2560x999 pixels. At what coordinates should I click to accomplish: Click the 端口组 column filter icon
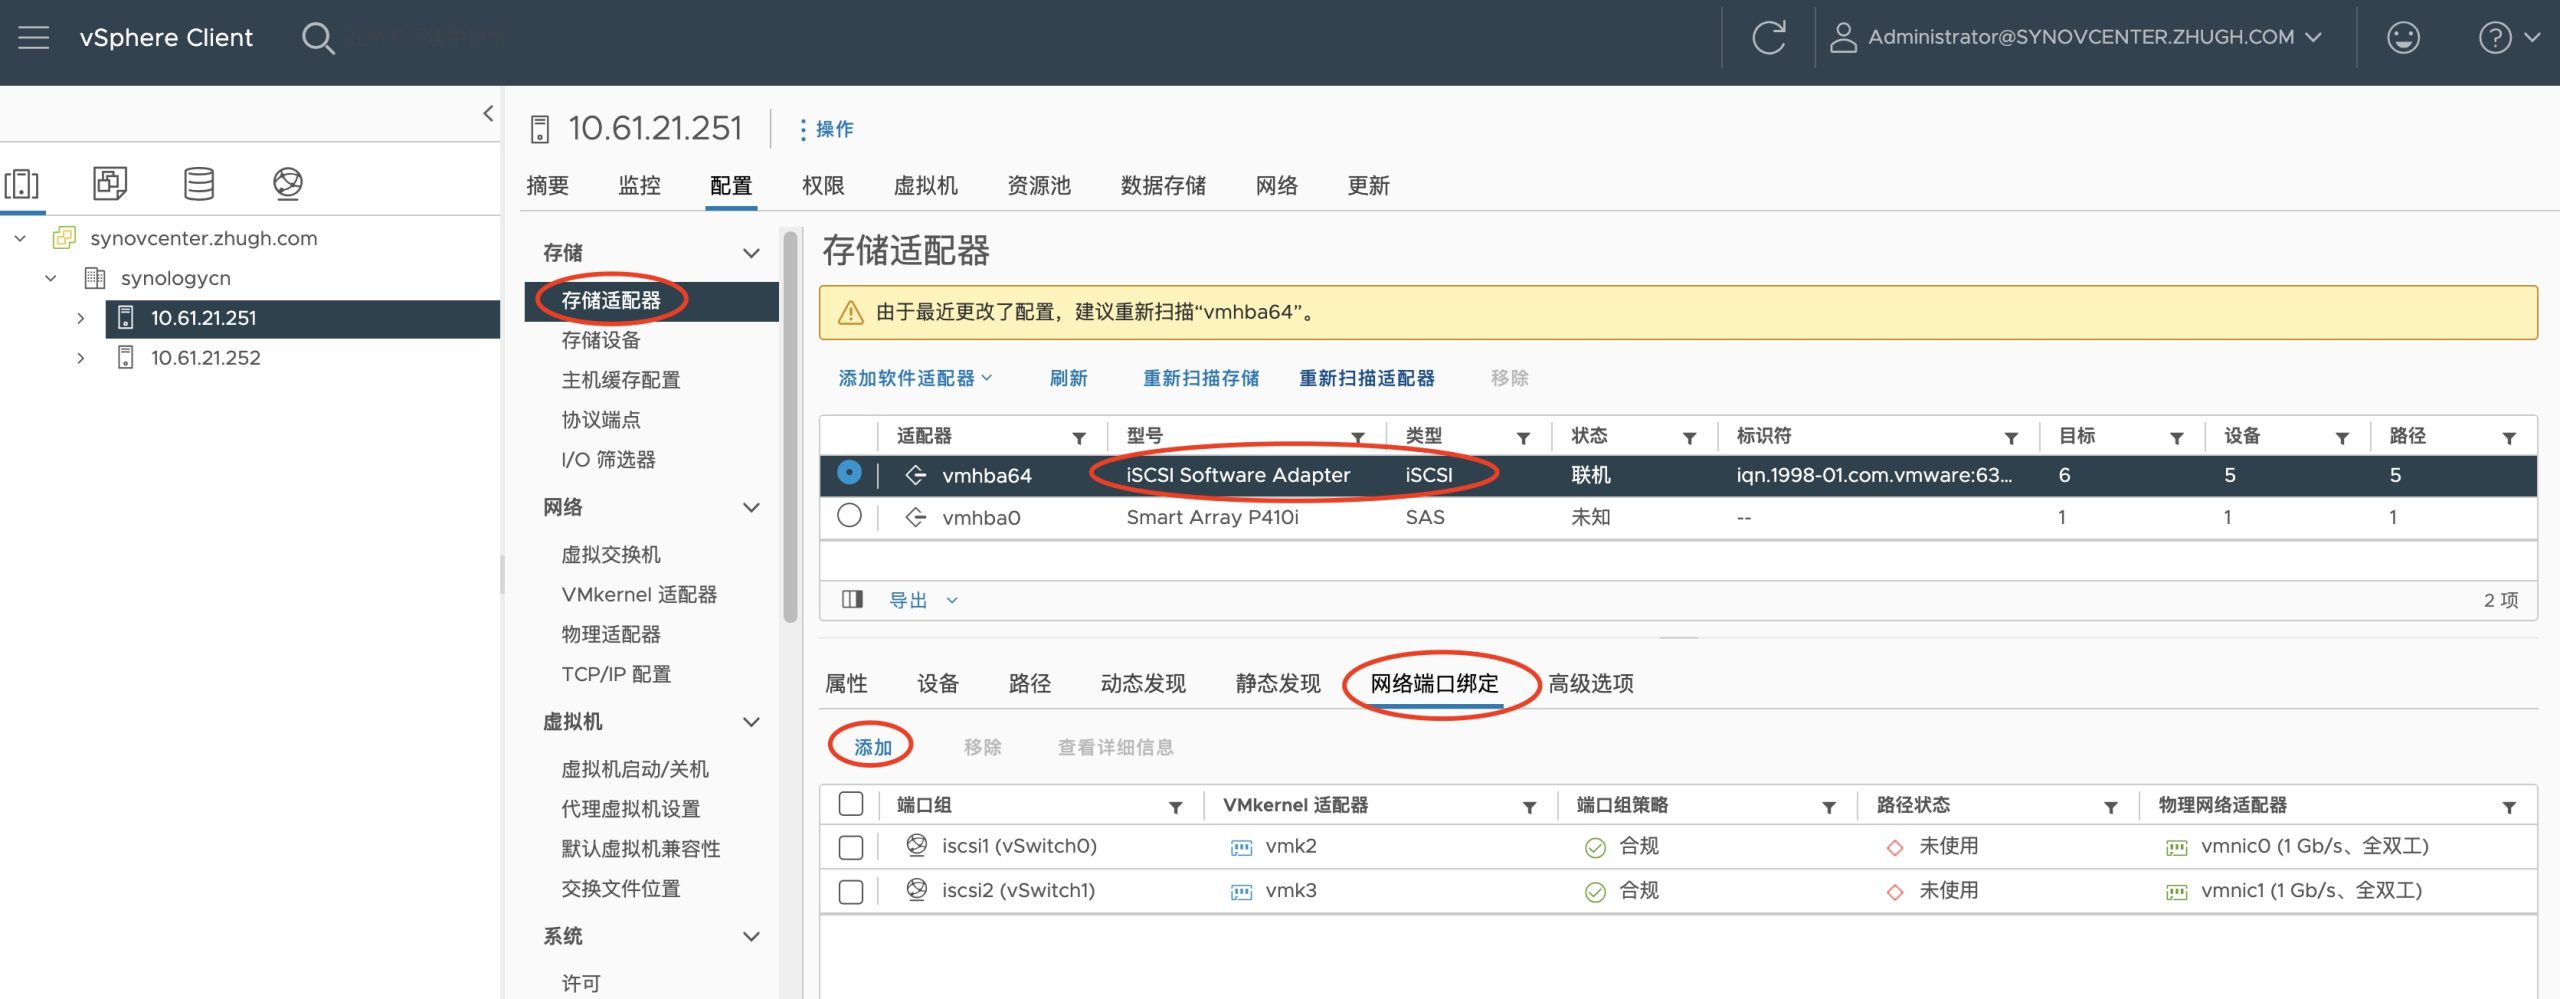pyautogui.click(x=1176, y=807)
